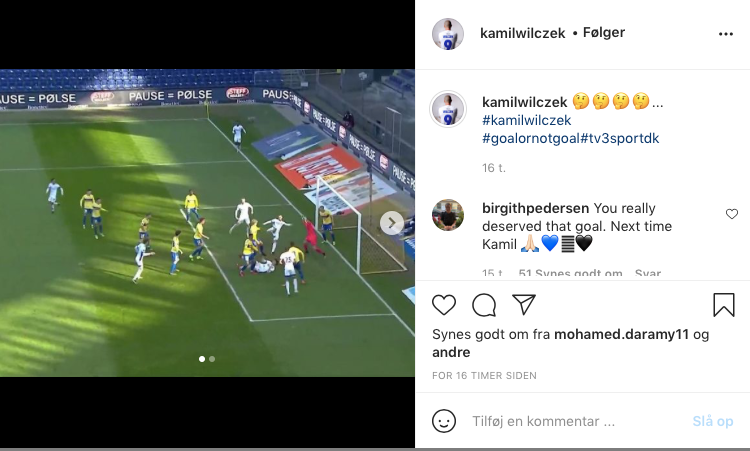Open birgithpedersen's profile avatar

coord(448,215)
